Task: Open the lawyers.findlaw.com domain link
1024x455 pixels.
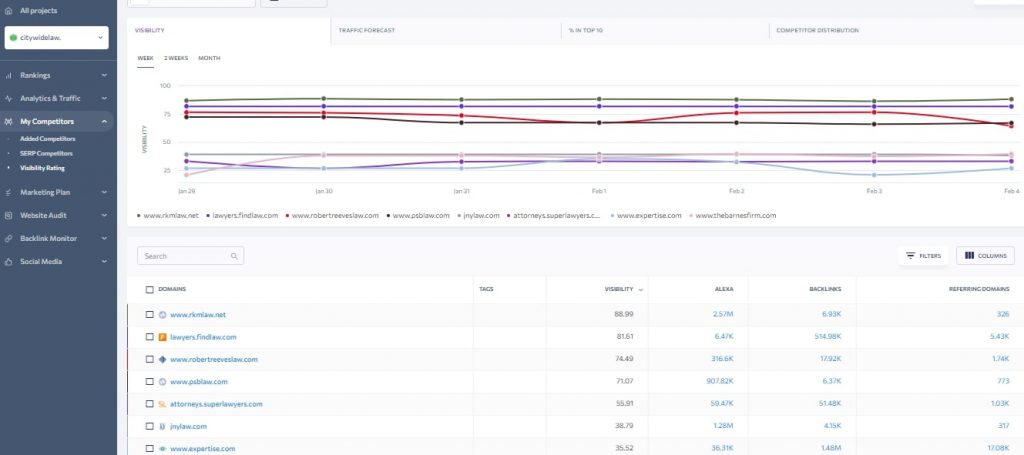Action: [x=203, y=337]
